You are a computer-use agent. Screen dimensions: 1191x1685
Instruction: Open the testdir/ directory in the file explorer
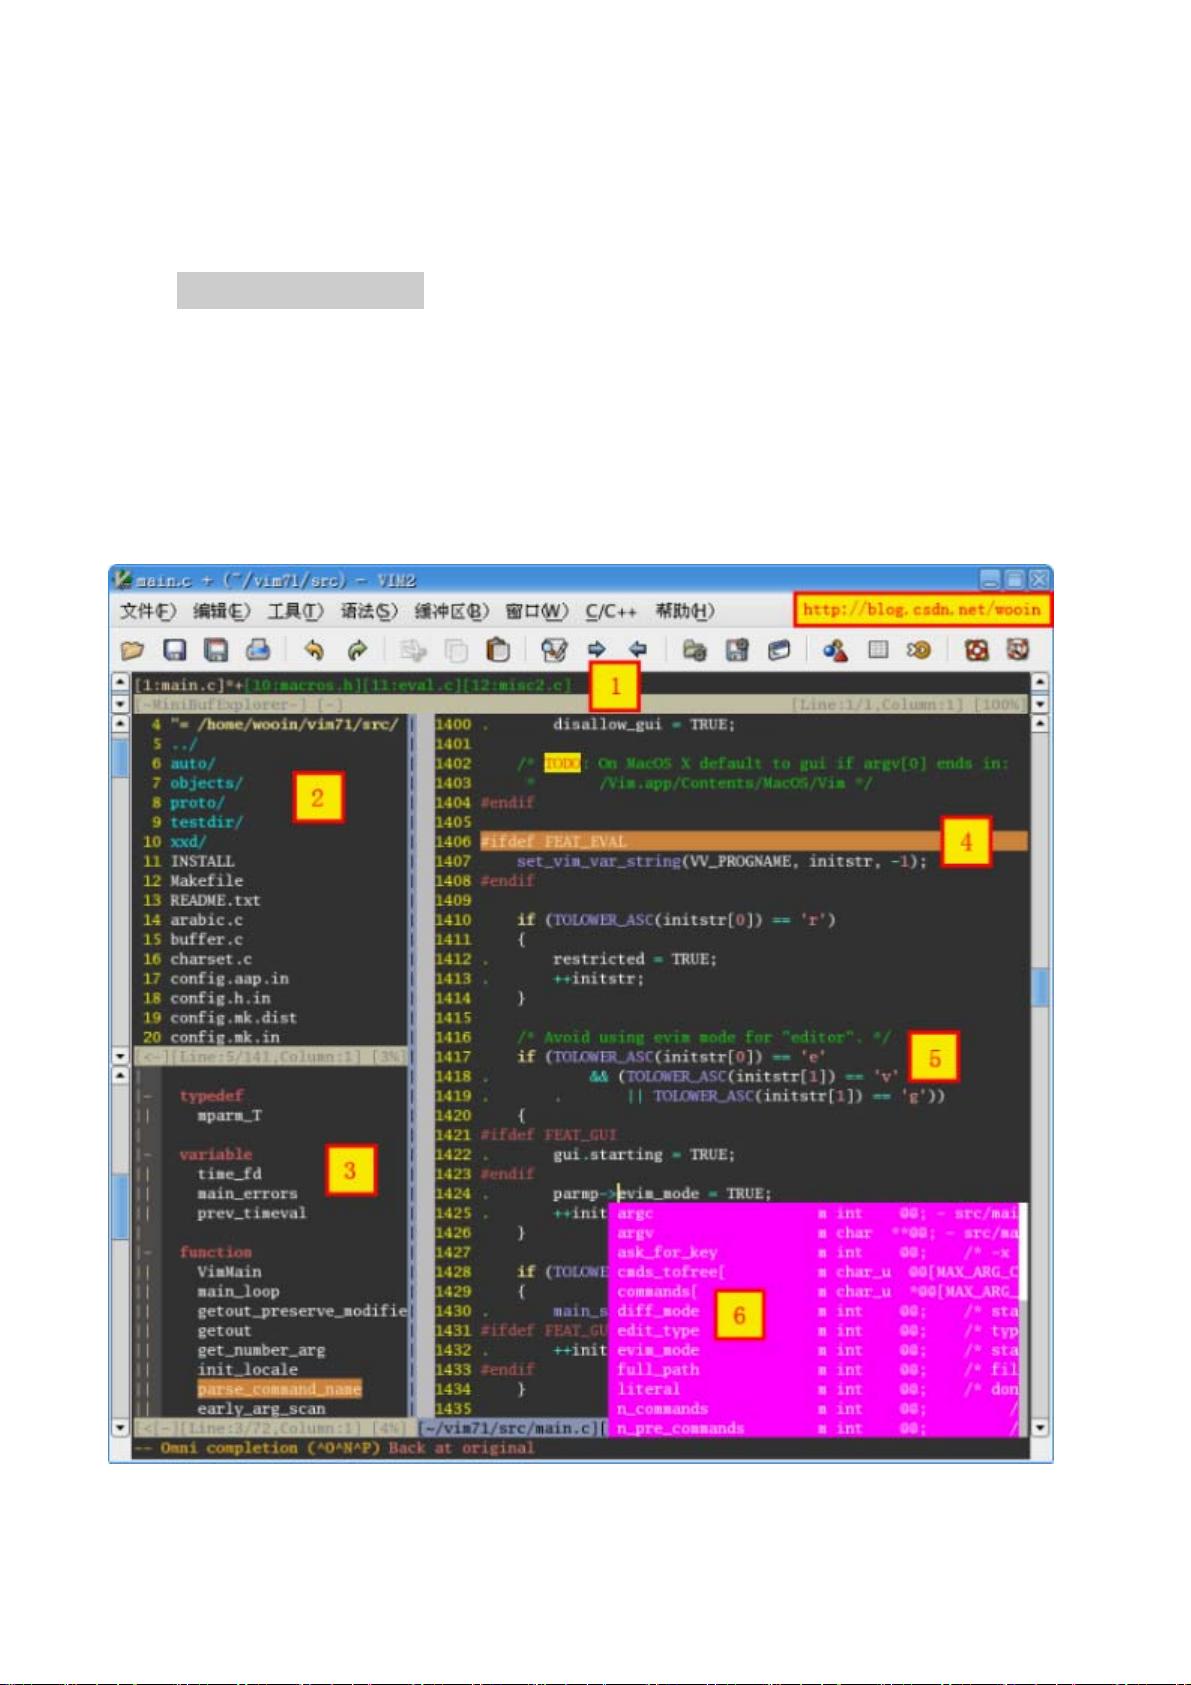[x=206, y=822]
